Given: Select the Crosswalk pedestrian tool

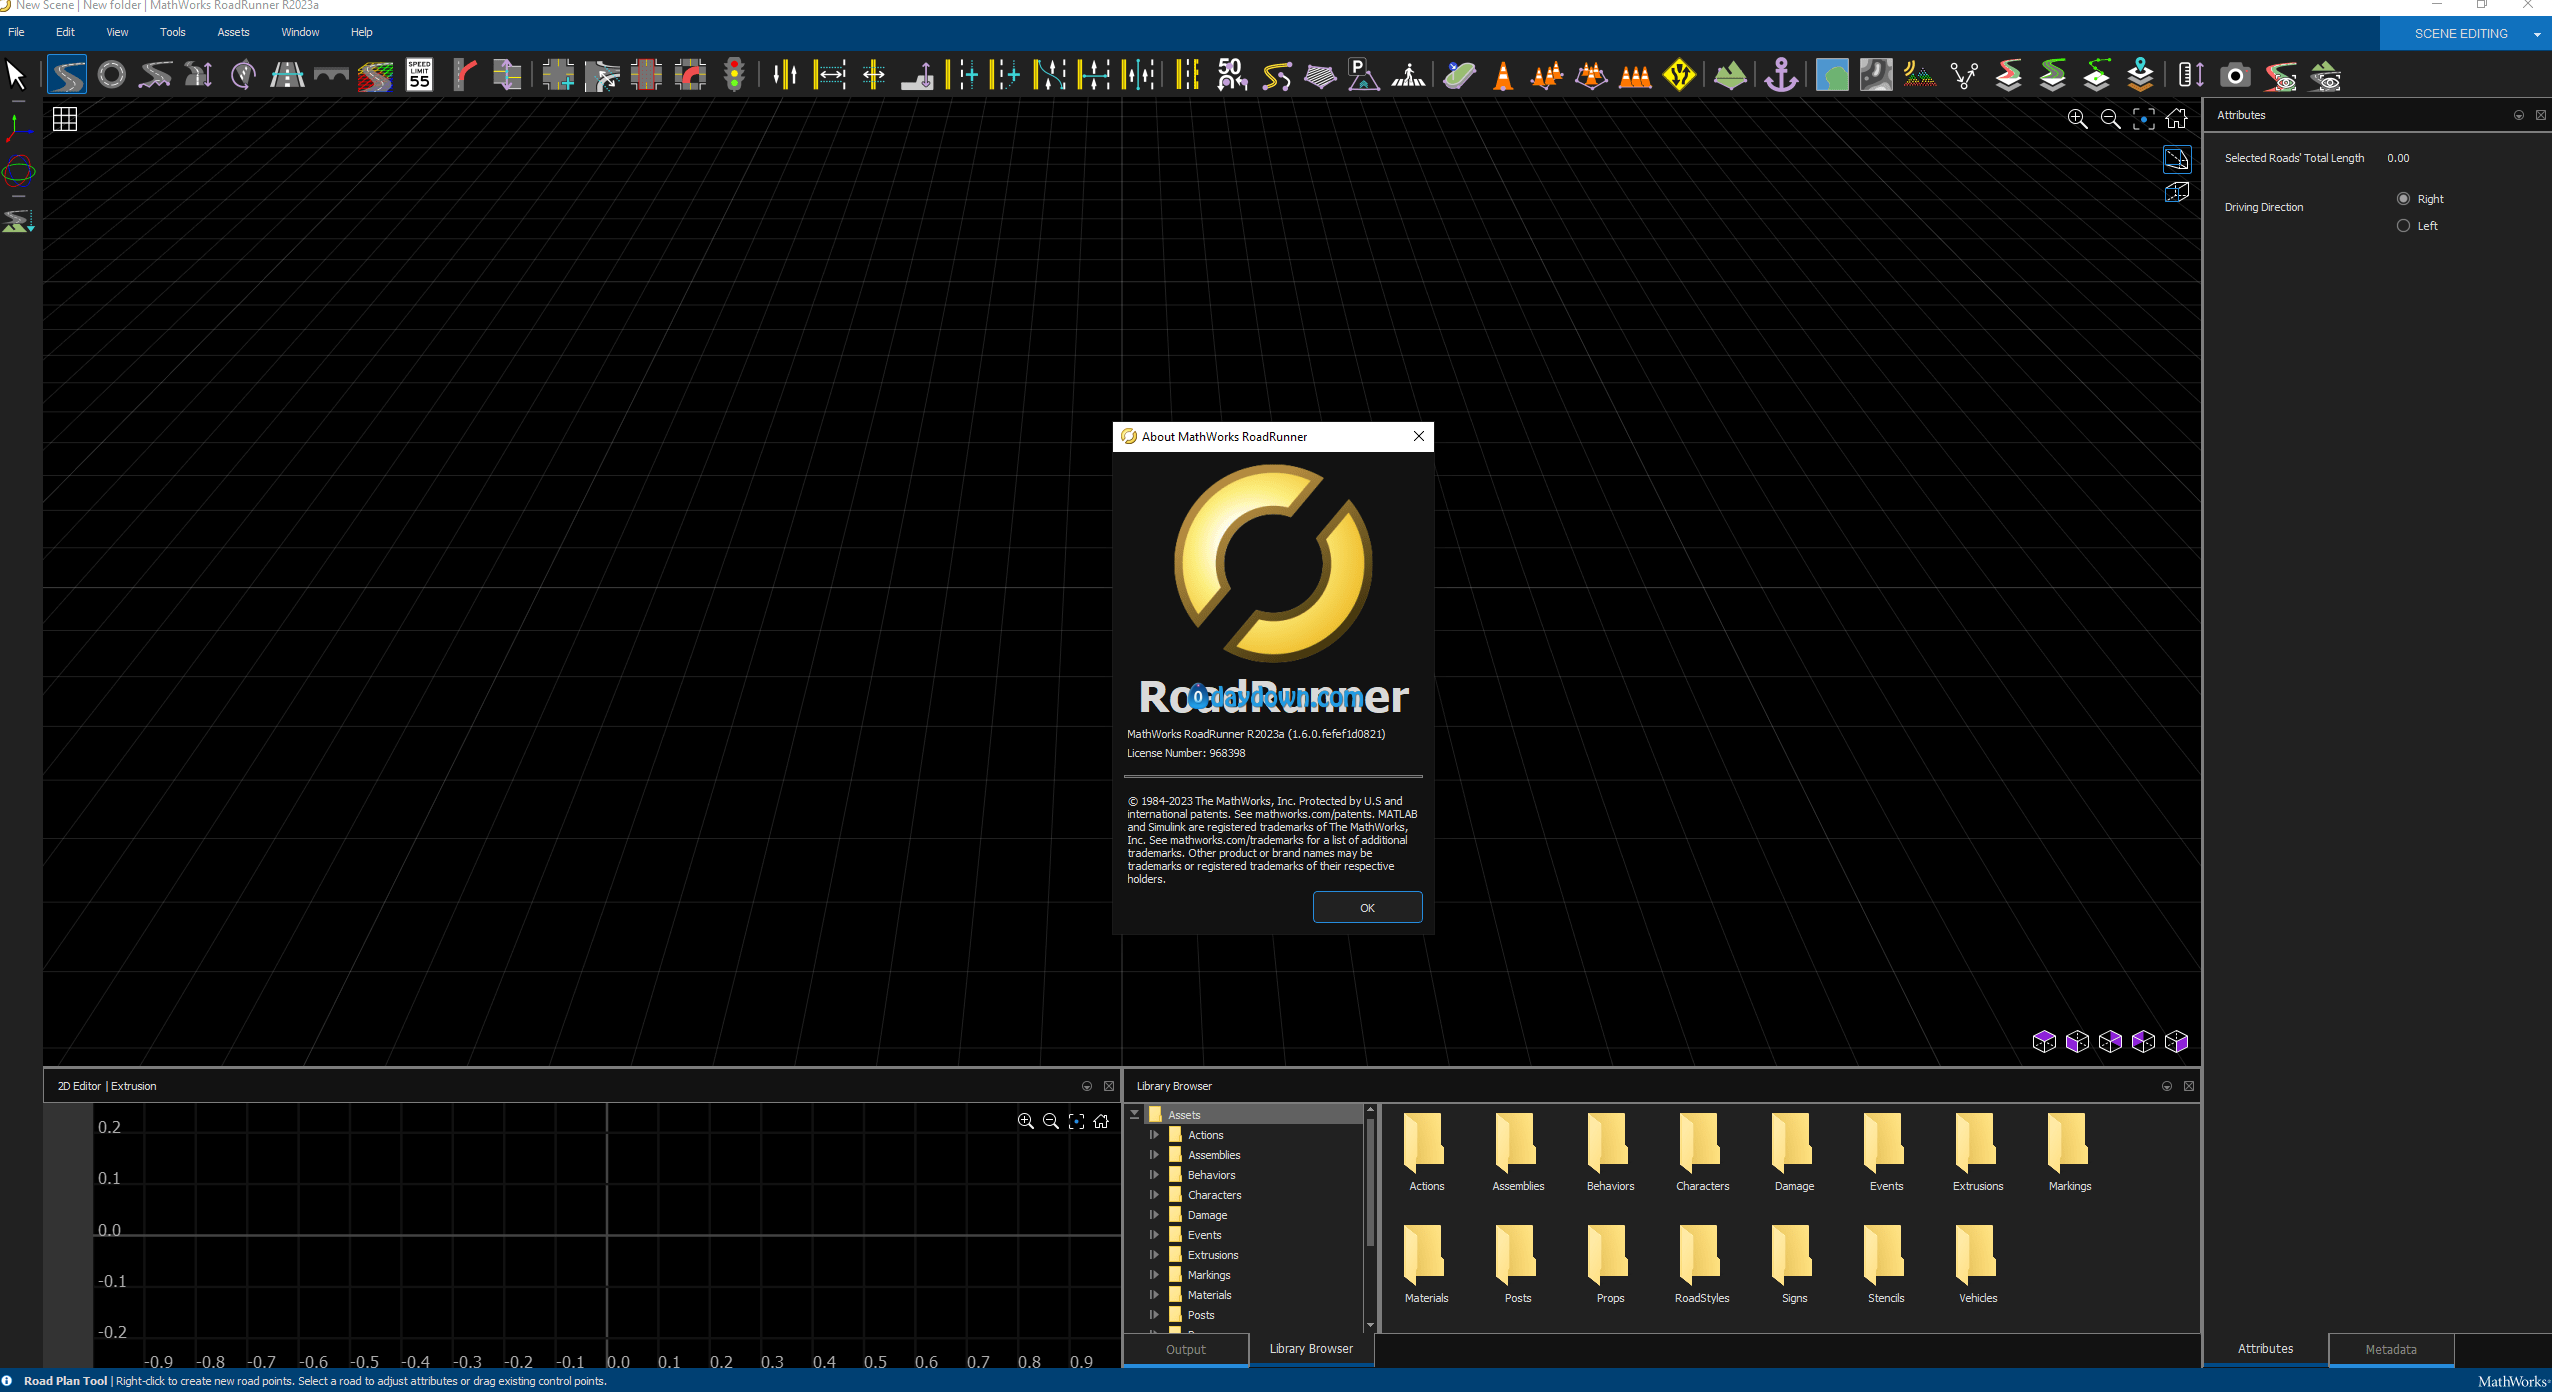Looking at the screenshot, I should tap(1409, 75).
